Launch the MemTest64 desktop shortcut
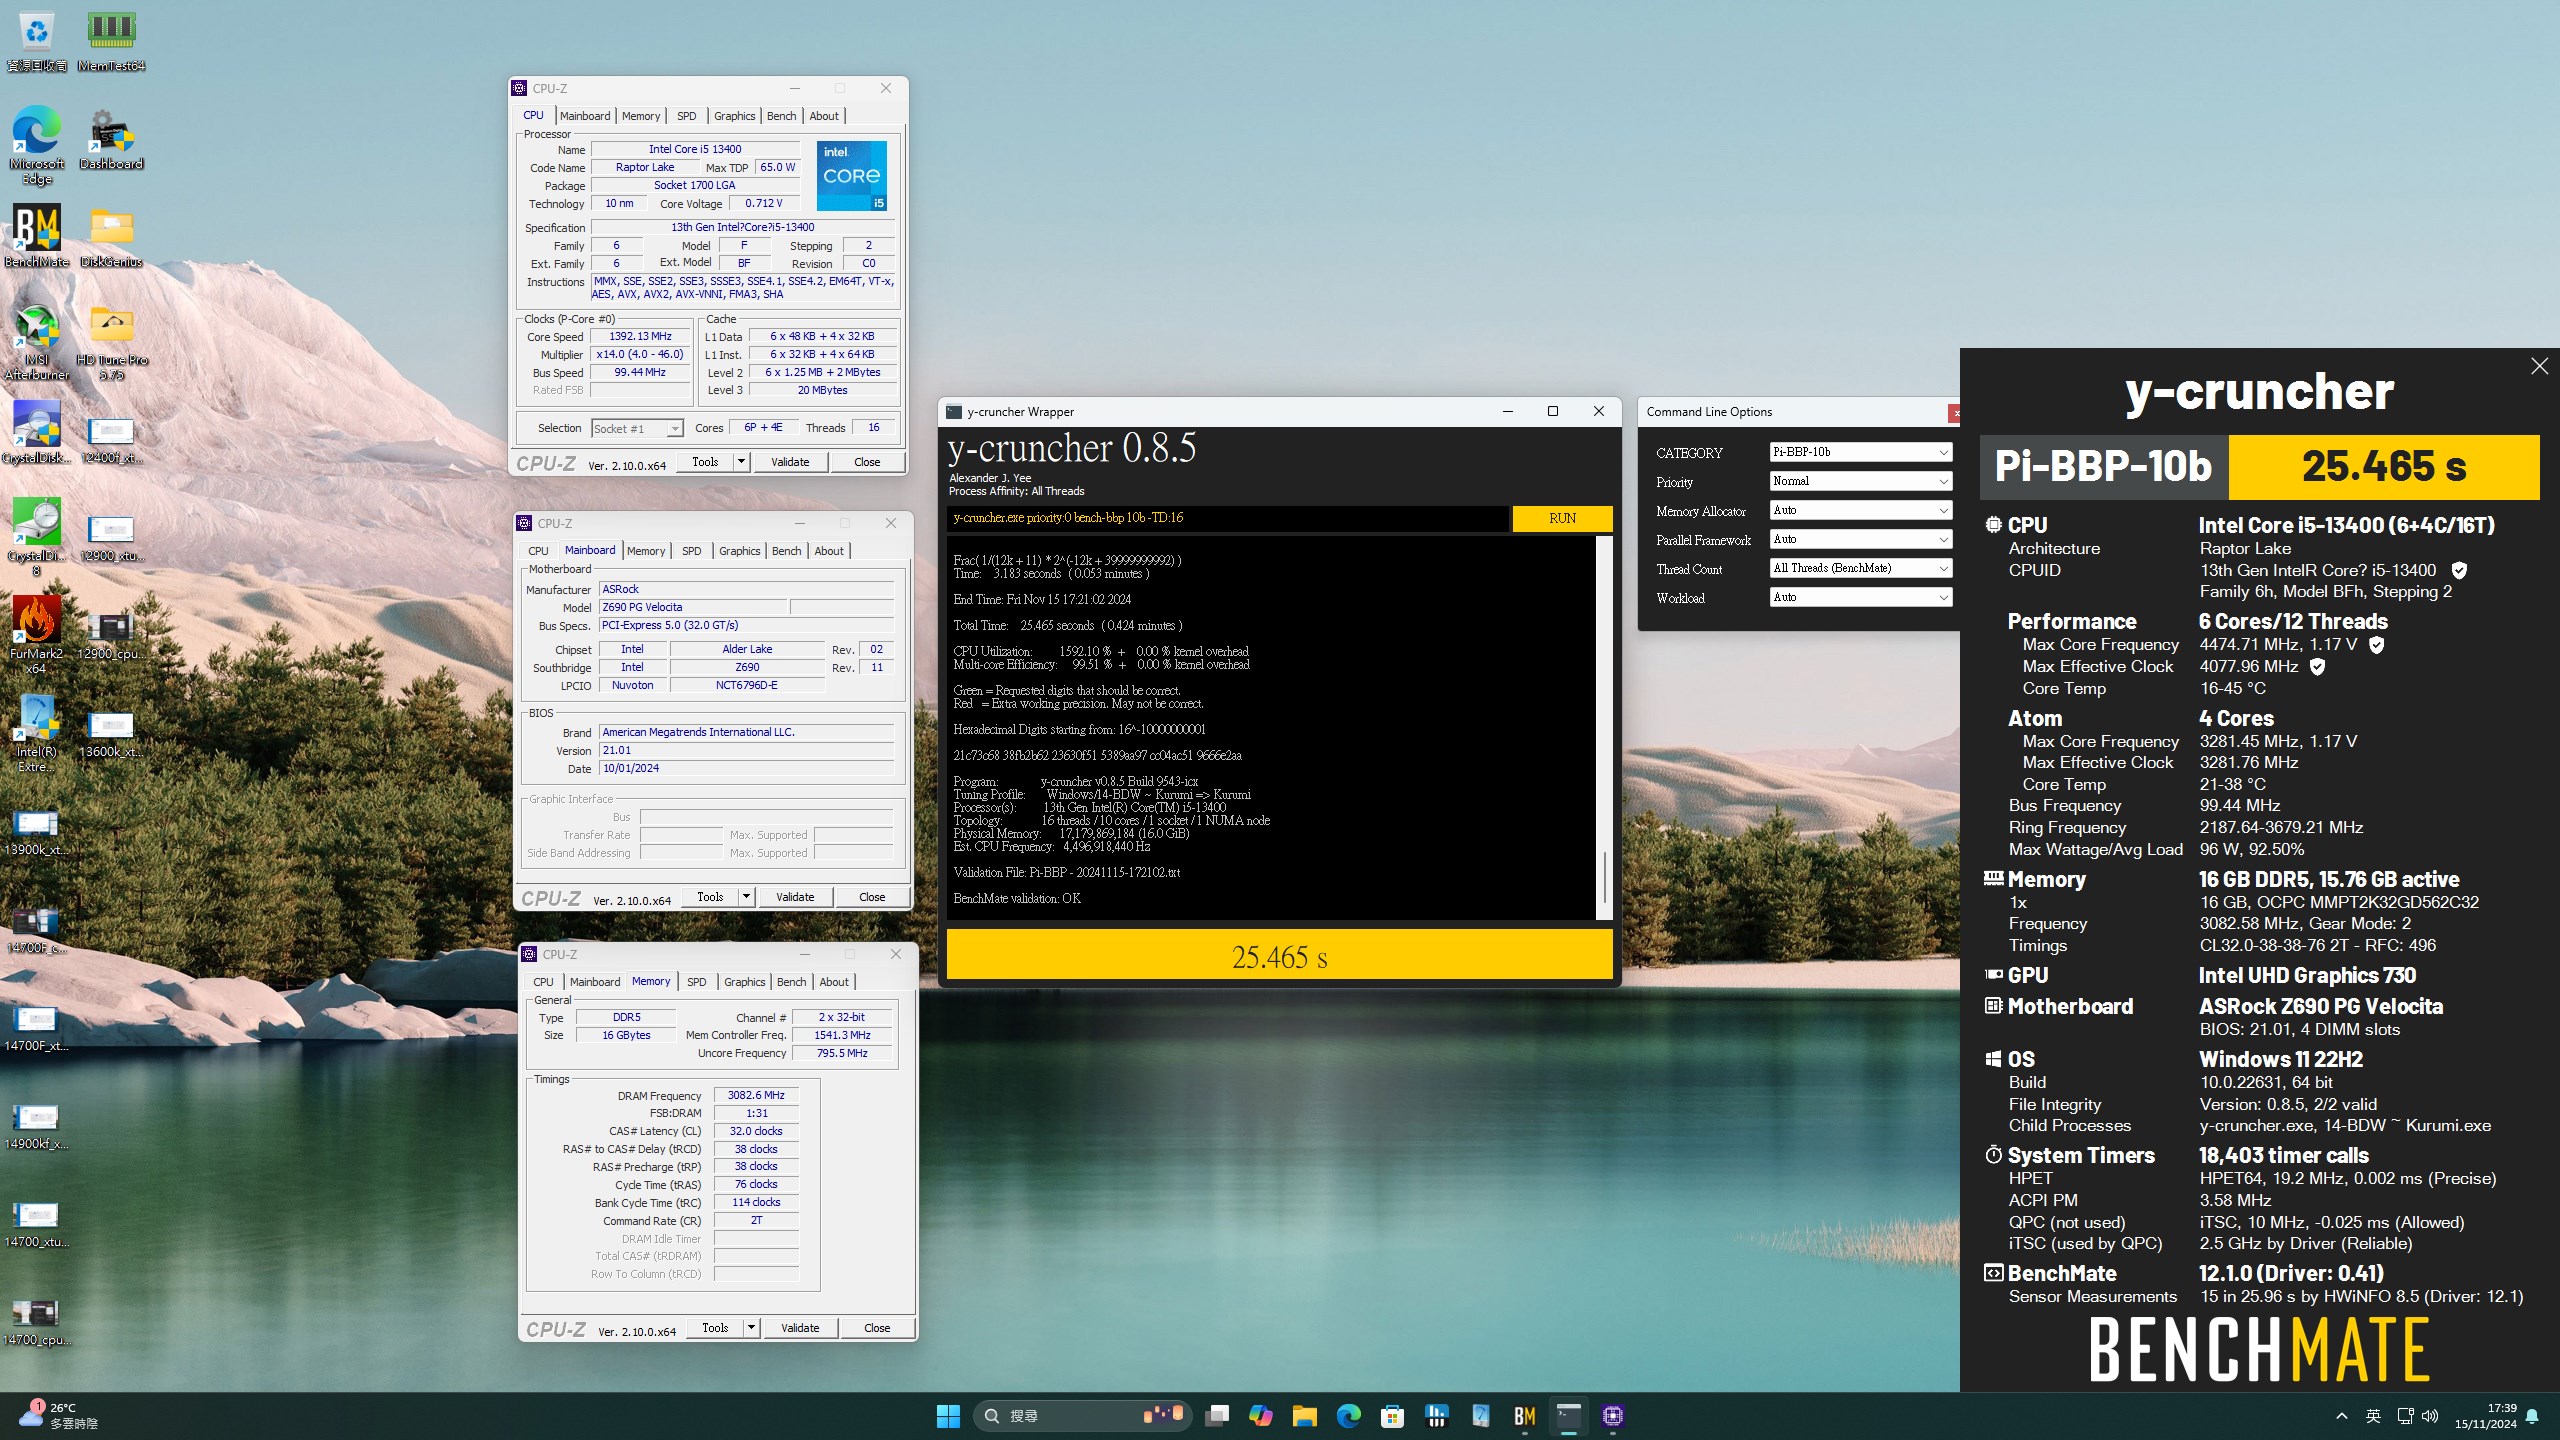This screenshot has height=1440, width=2560. click(111, 40)
